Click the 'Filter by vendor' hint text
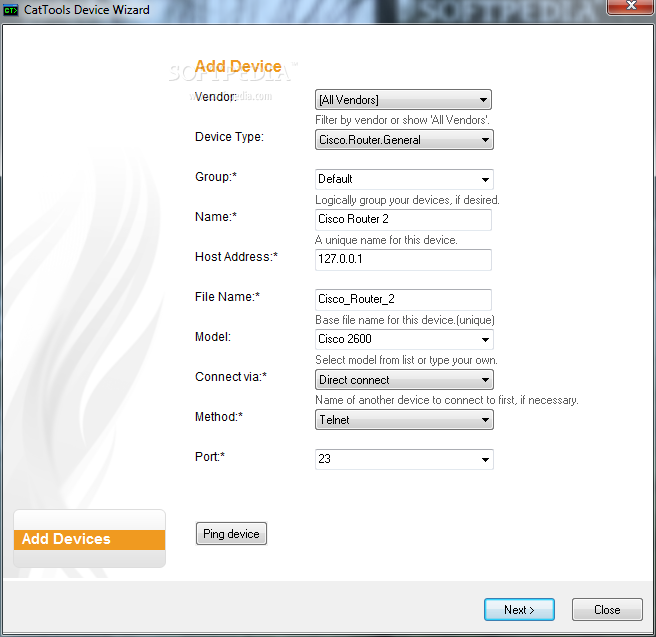The width and height of the screenshot is (656, 637). (x=402, y=120)
